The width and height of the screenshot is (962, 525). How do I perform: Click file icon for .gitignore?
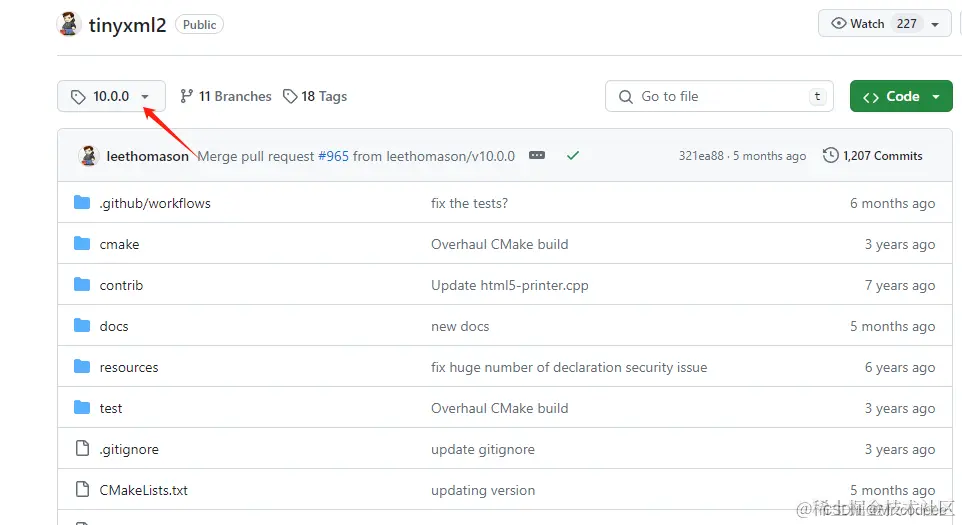click(x=82, y=448)
